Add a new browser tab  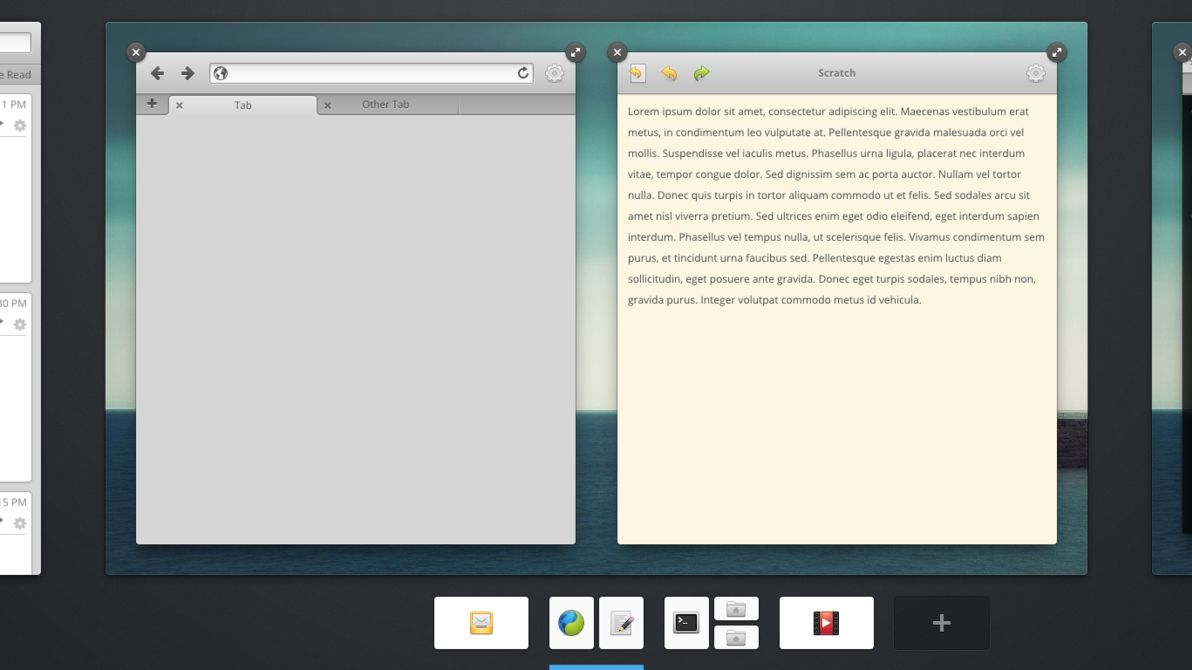tap(151, 103)
